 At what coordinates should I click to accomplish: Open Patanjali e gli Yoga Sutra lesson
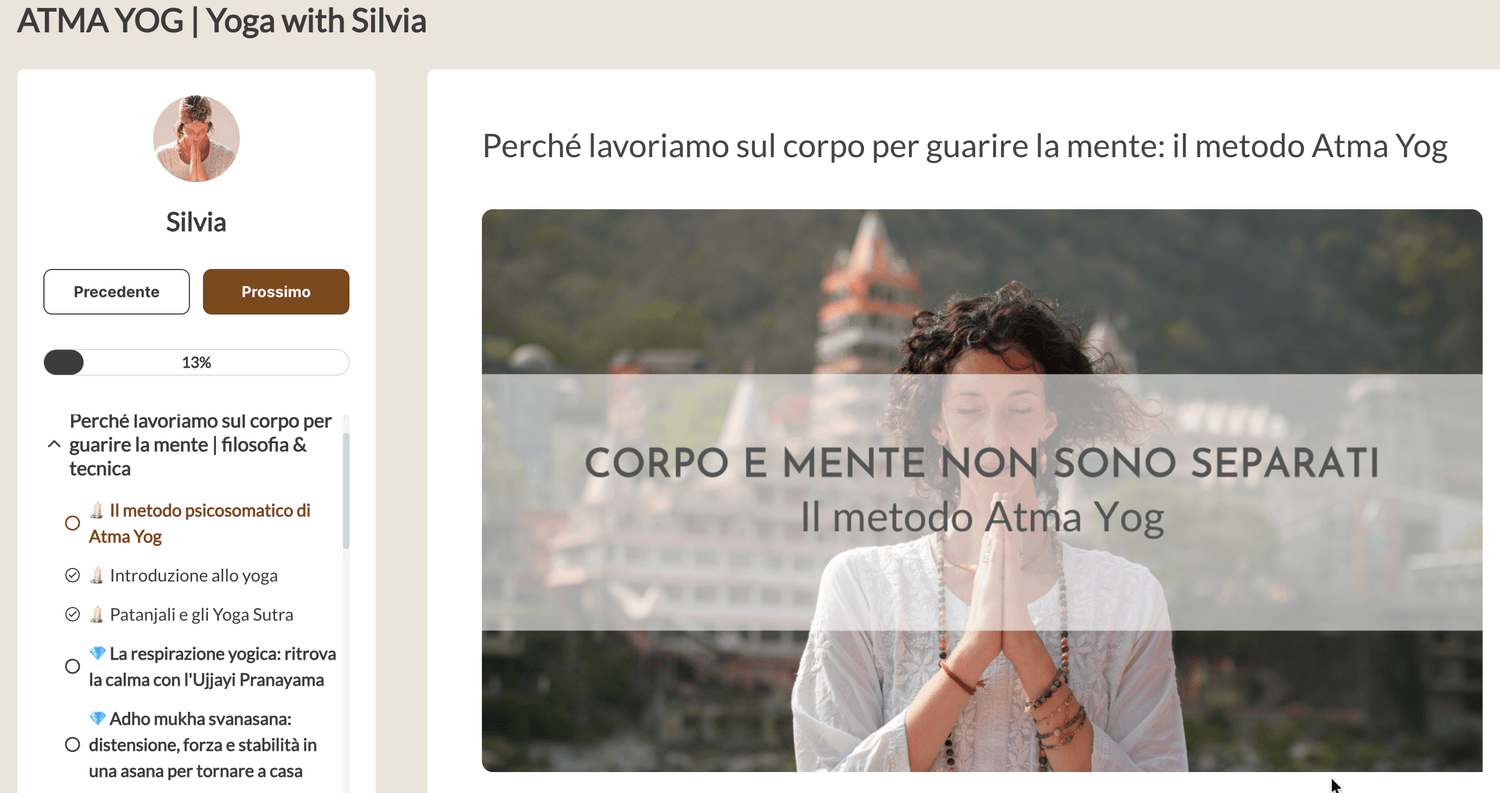point(201,614)
